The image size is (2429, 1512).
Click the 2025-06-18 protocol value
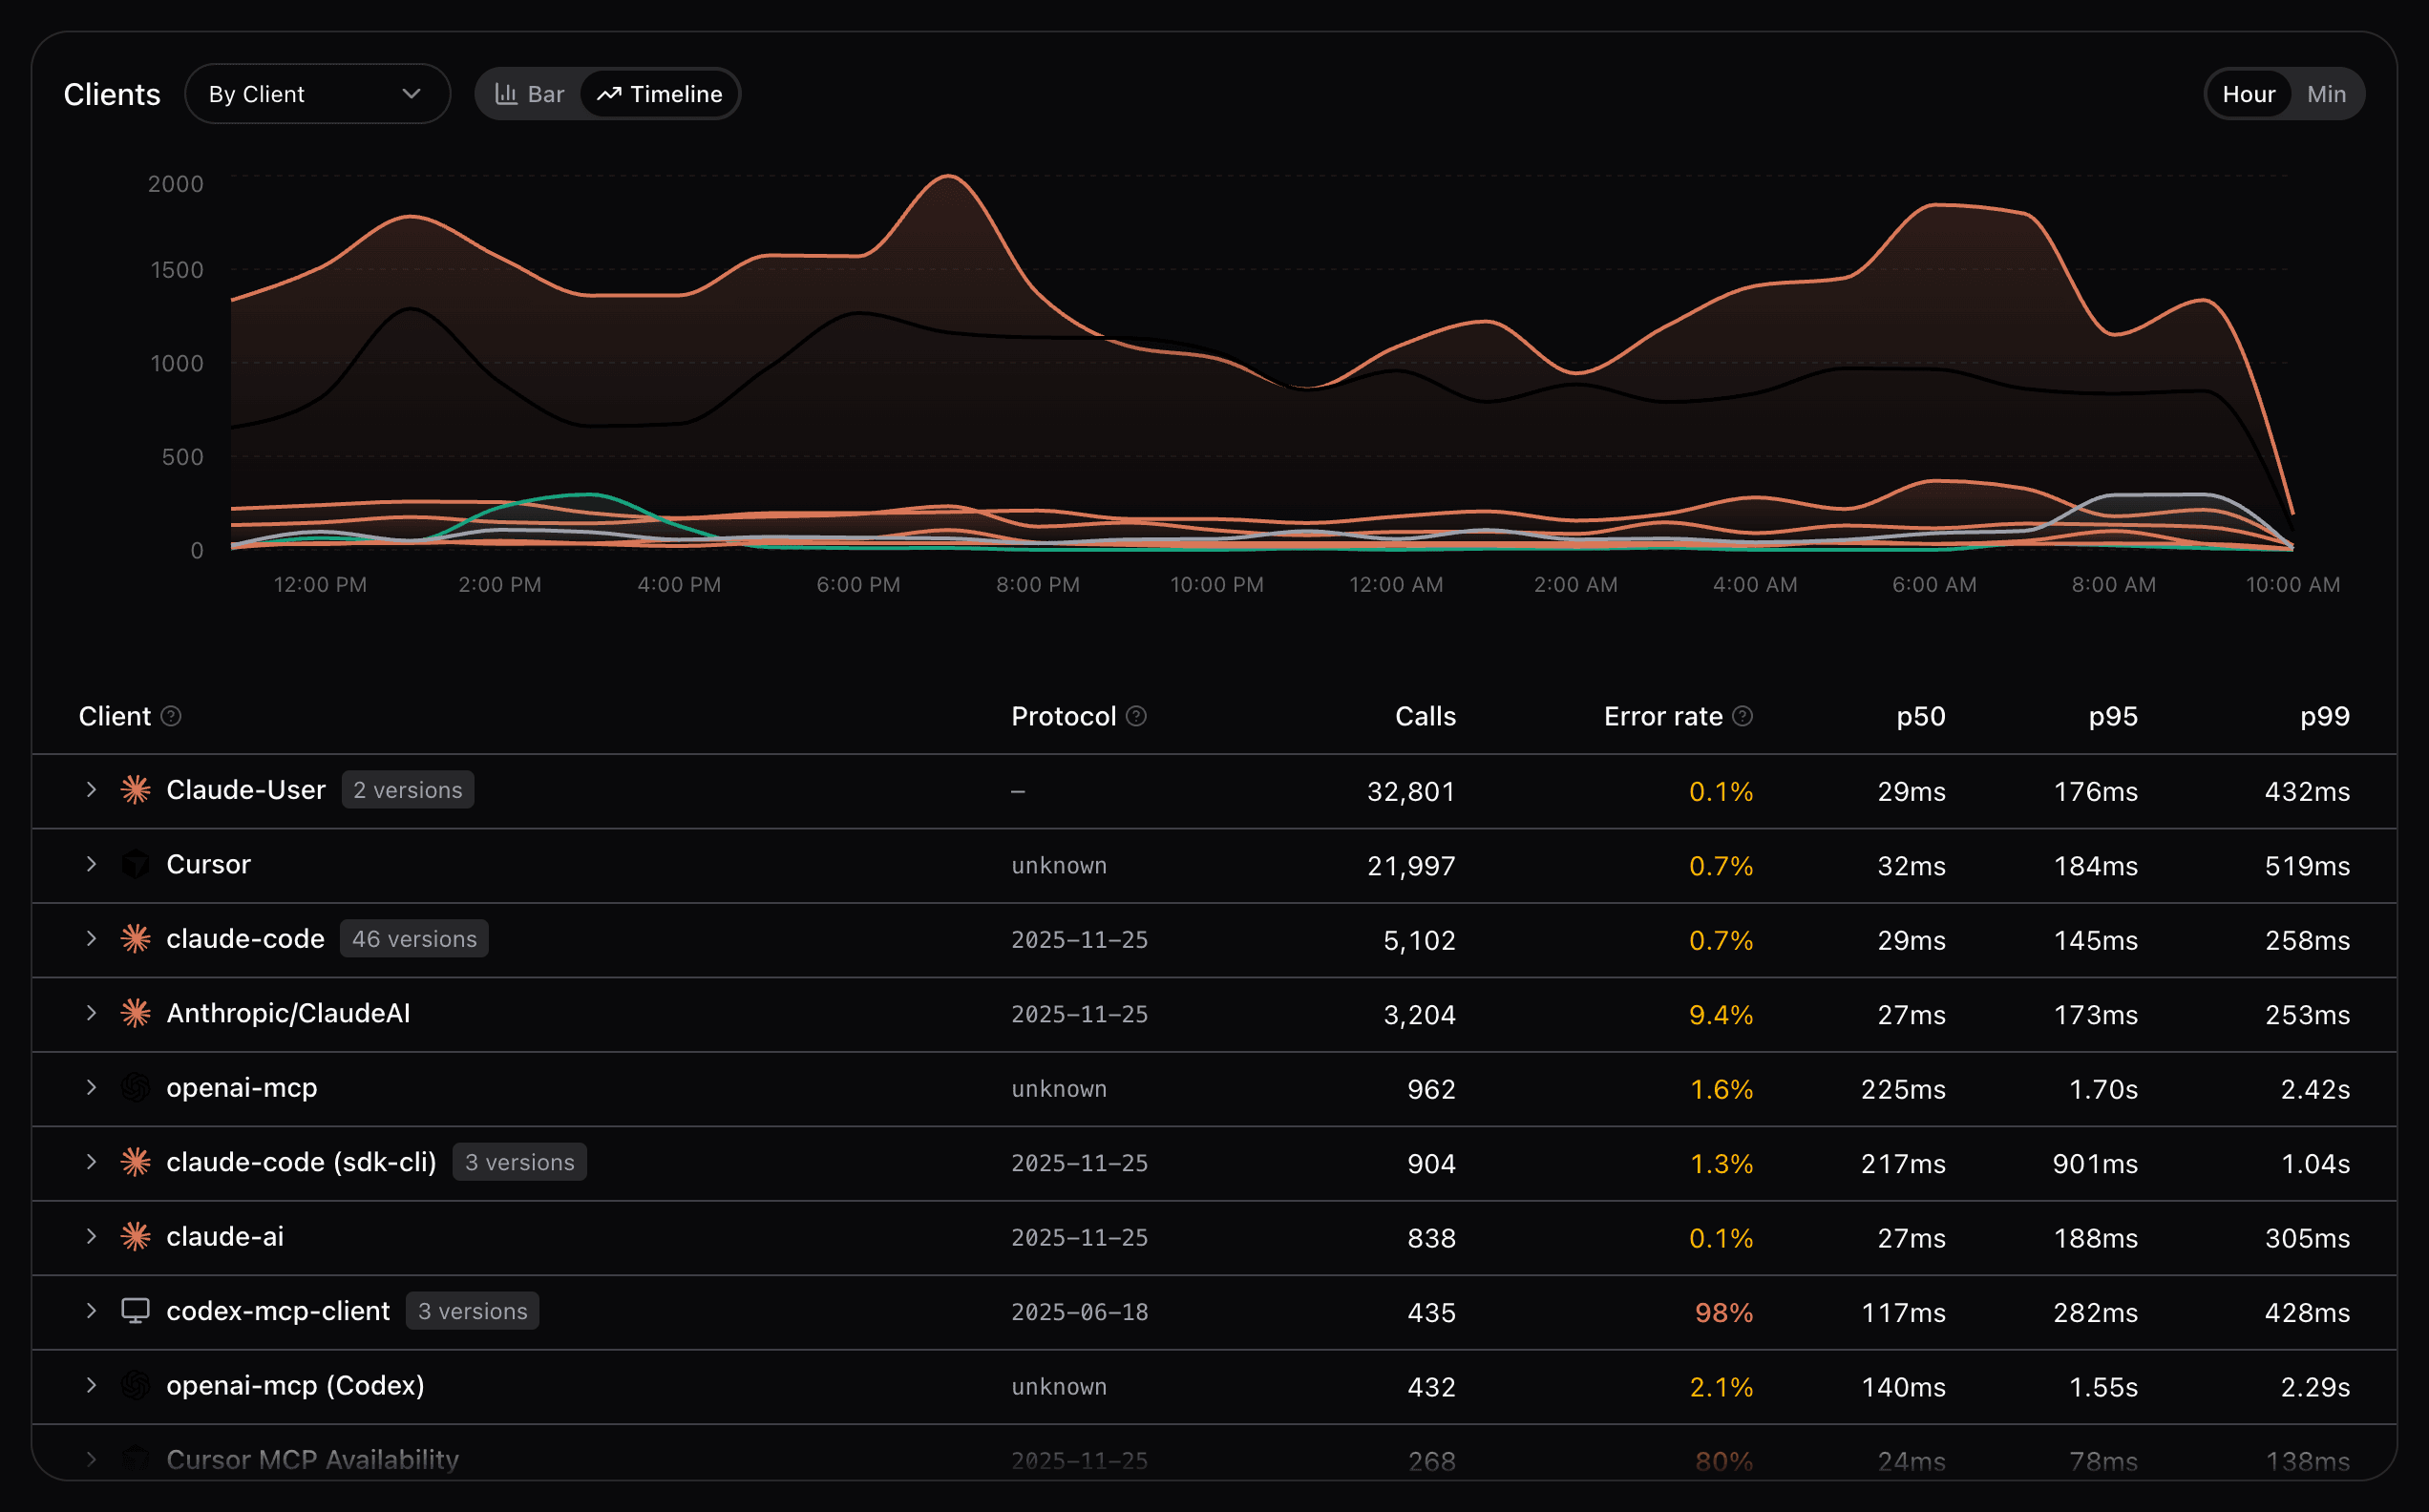pos(1080,1312)
